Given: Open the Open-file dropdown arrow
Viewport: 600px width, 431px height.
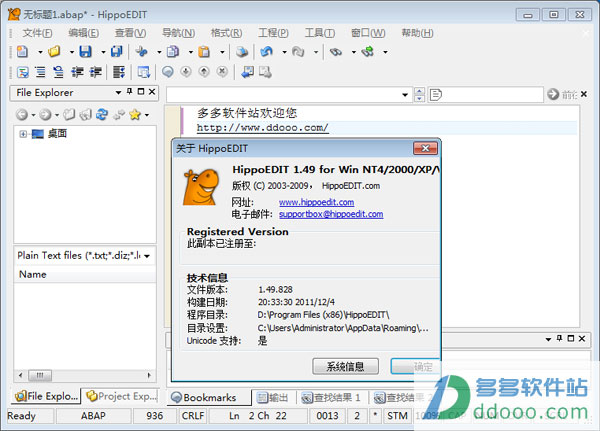Looking at the screenshot, I should [72, 52].
